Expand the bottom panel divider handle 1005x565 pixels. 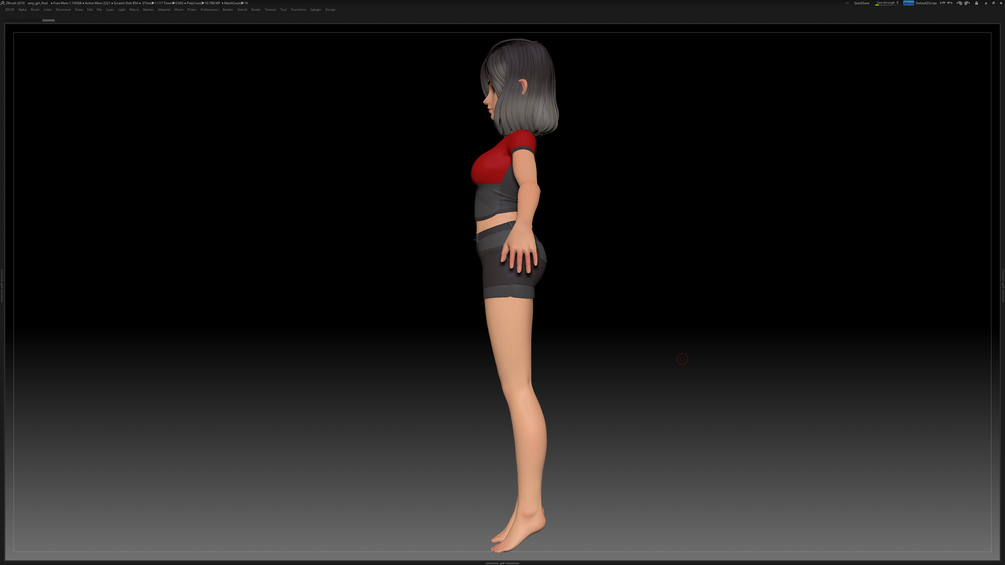[502, 563]
